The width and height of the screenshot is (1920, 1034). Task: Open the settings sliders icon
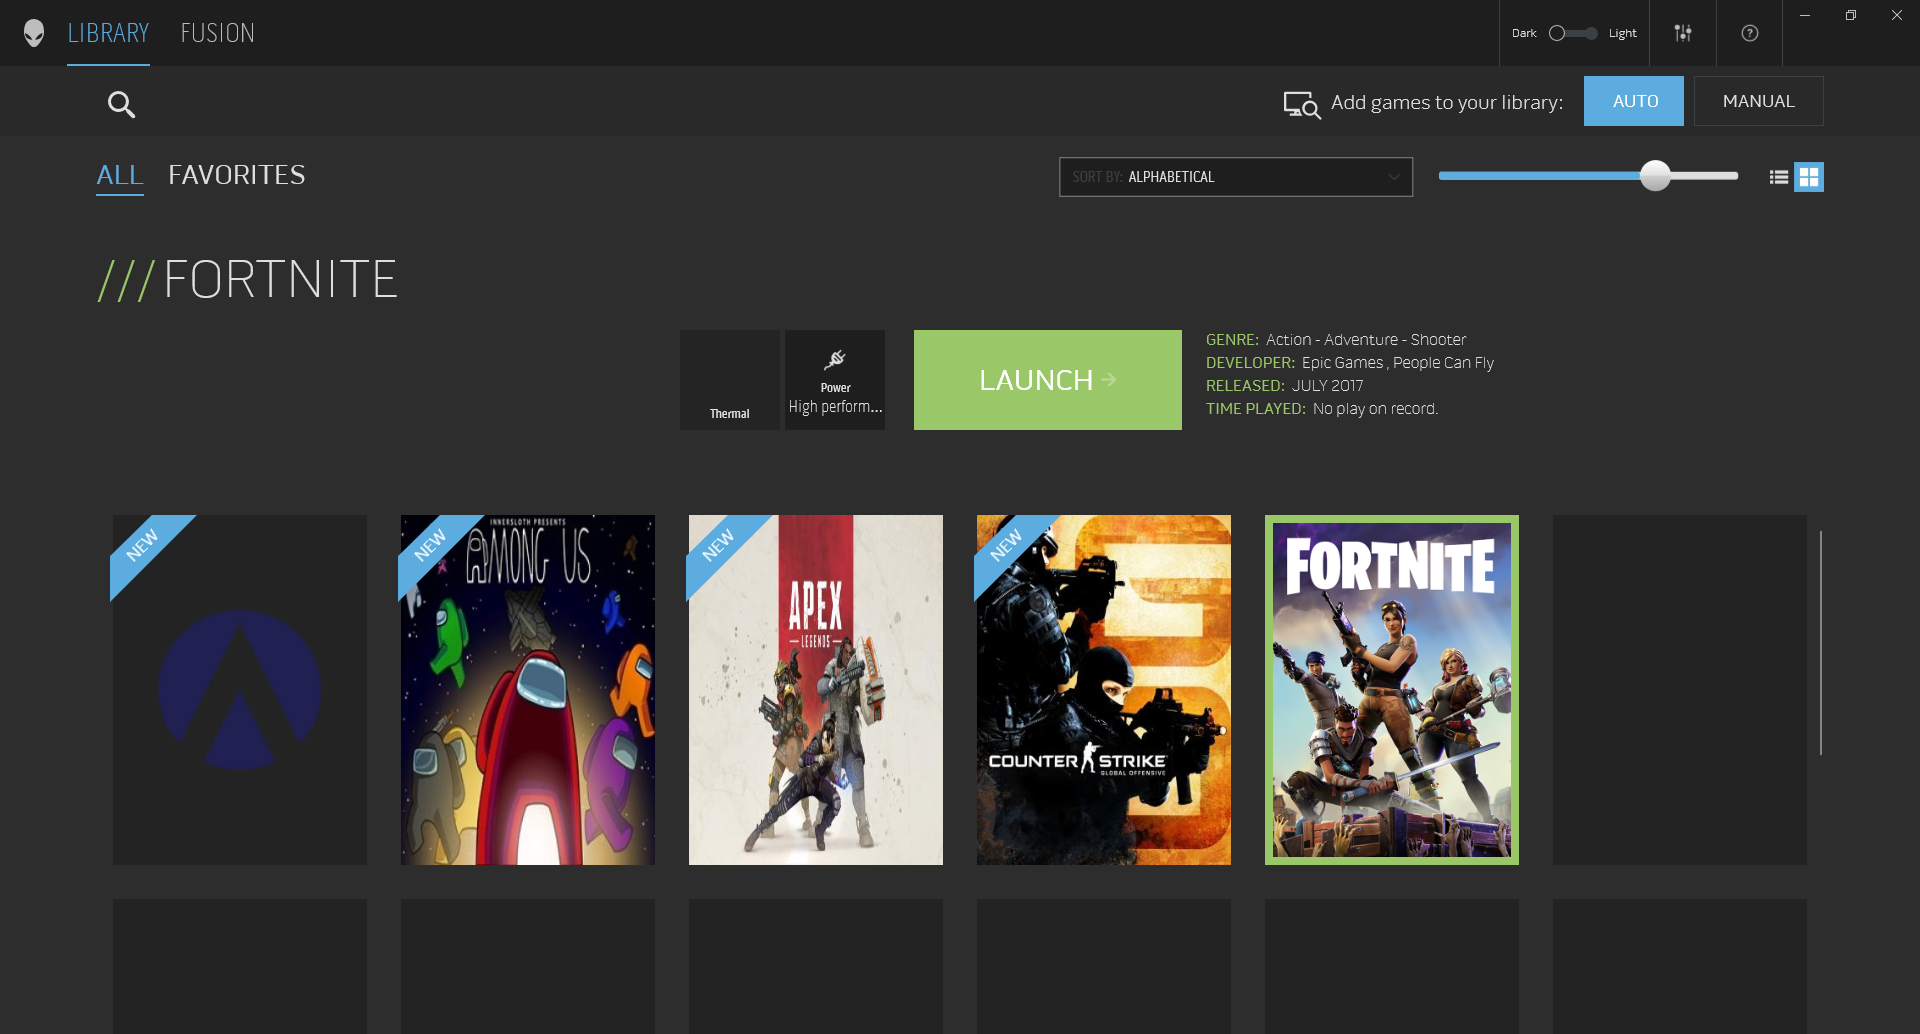click(x=1683, y=33)
